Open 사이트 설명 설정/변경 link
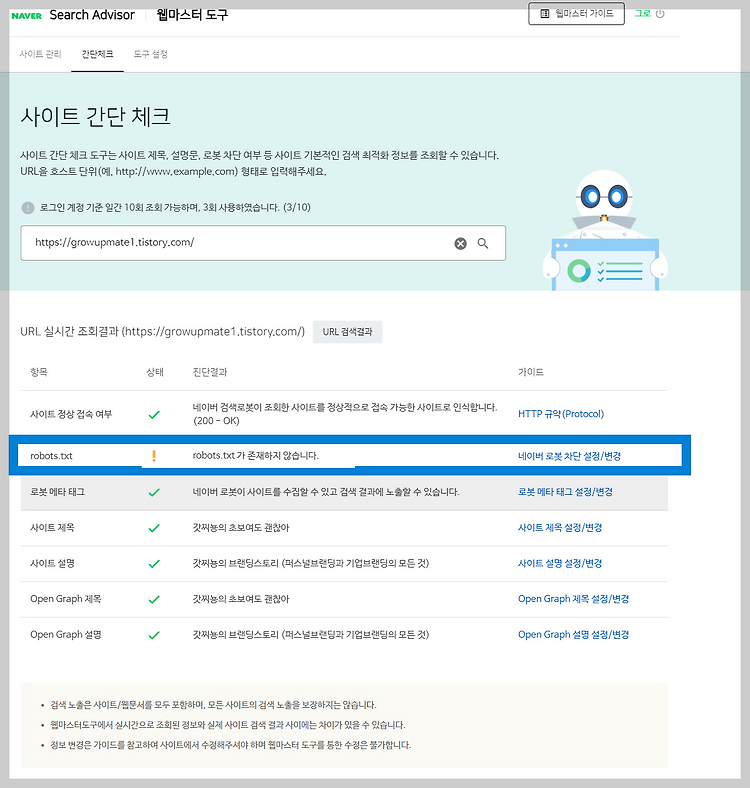Image resolution: width=750 pixels, height=788 pixels. pyautogui.click(x=560, y=563)
